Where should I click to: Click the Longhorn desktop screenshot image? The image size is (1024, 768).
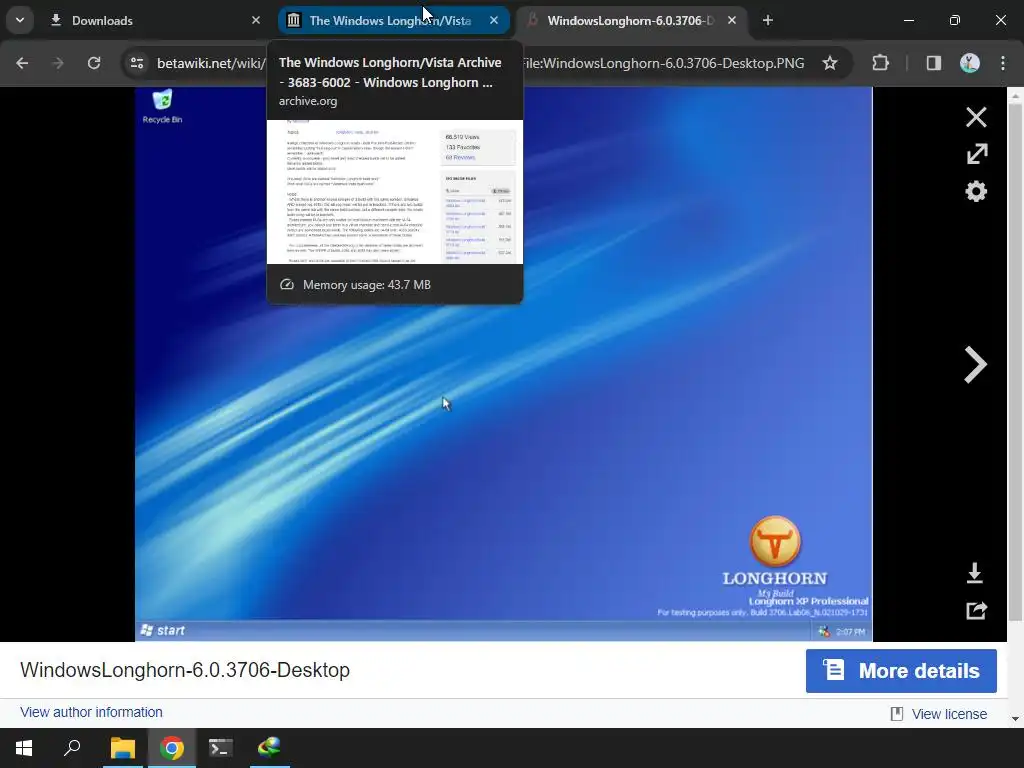504,364
